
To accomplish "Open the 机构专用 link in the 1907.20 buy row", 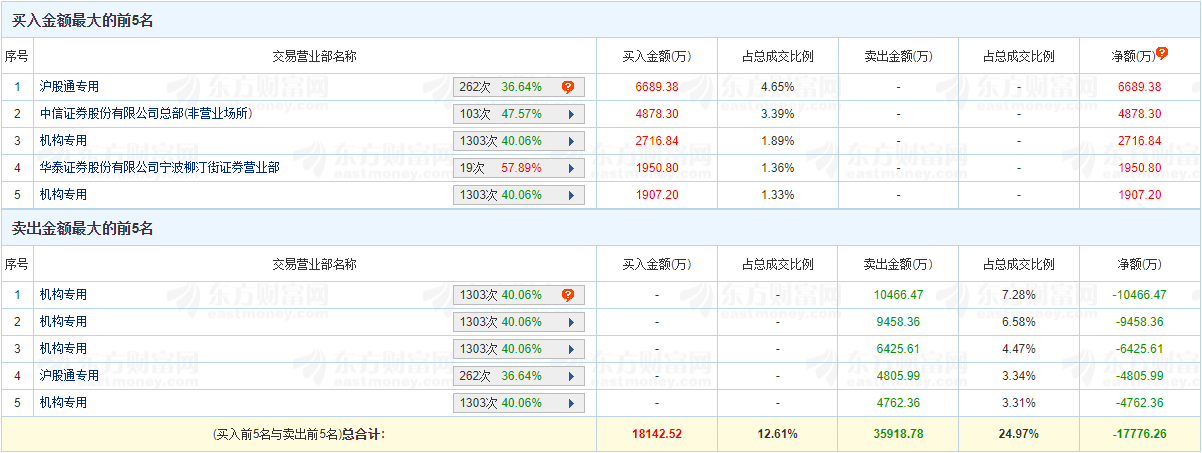I will coord(63,195).
